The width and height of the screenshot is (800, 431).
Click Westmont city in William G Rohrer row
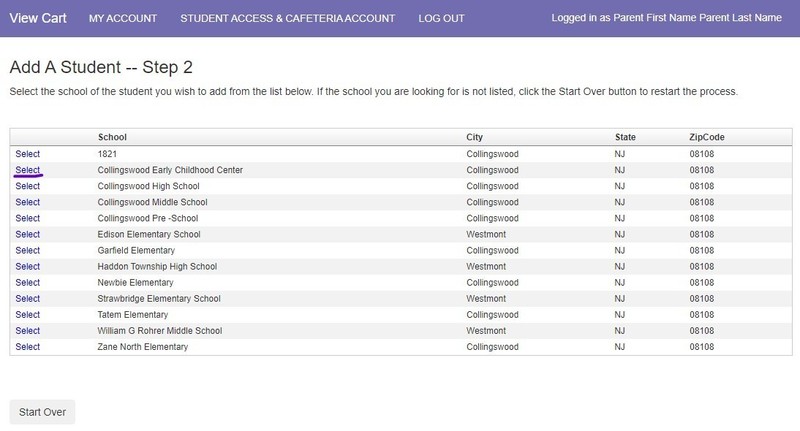coord(486,331)
